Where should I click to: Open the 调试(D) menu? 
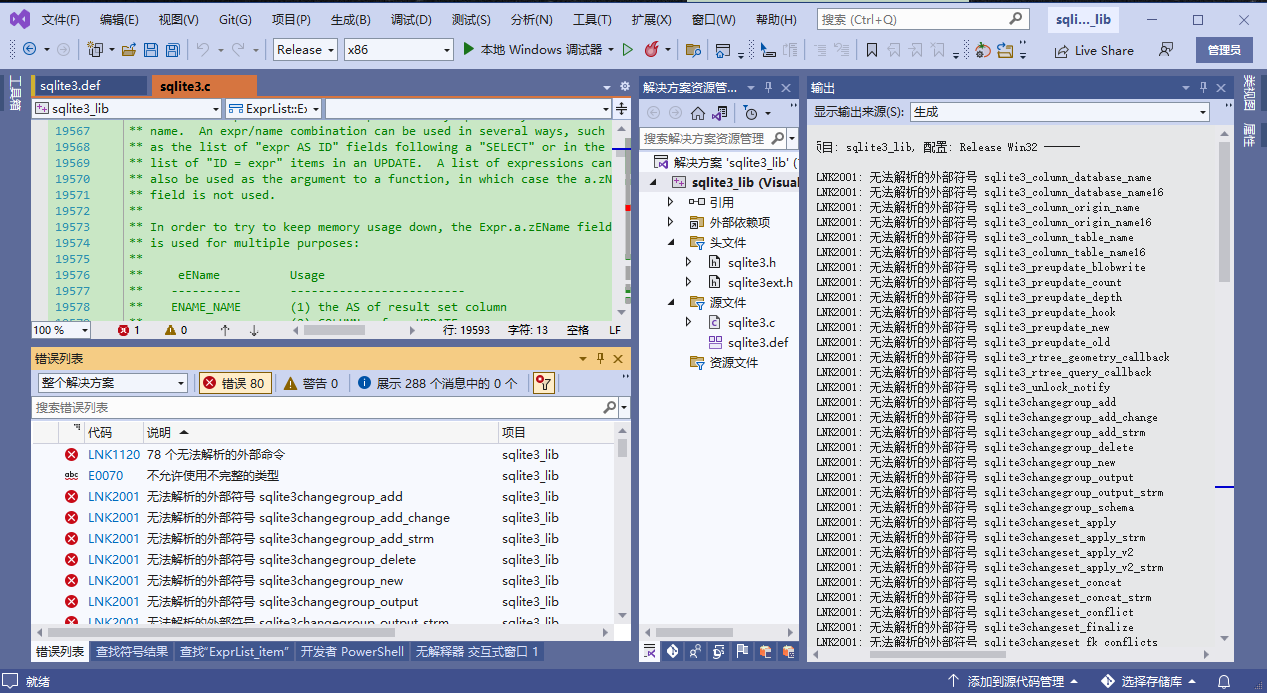click(x=411, y=20)
